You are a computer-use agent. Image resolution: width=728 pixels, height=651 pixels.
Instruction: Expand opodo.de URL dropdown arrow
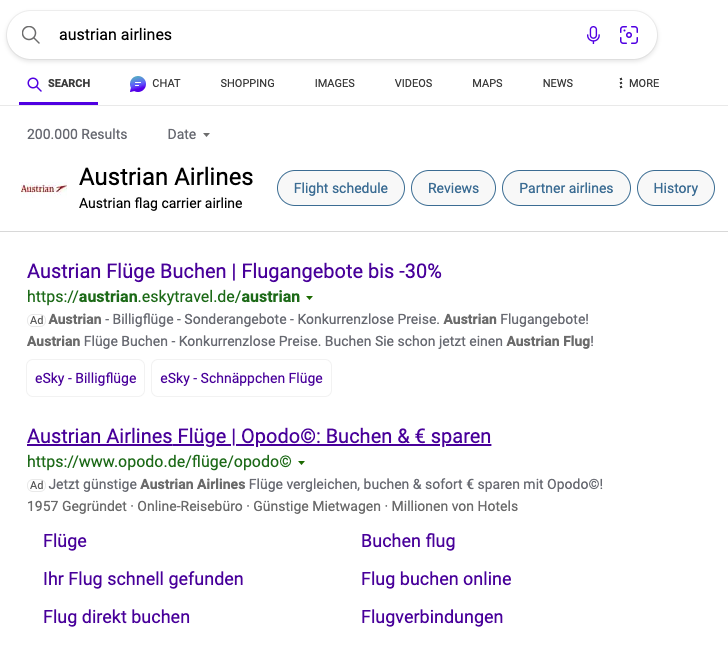point(301,462)
